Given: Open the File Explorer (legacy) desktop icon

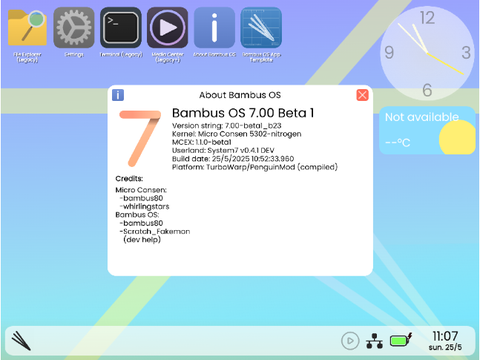Looking at the screenshot, I should pyautogui.click(x=27, y=27).
